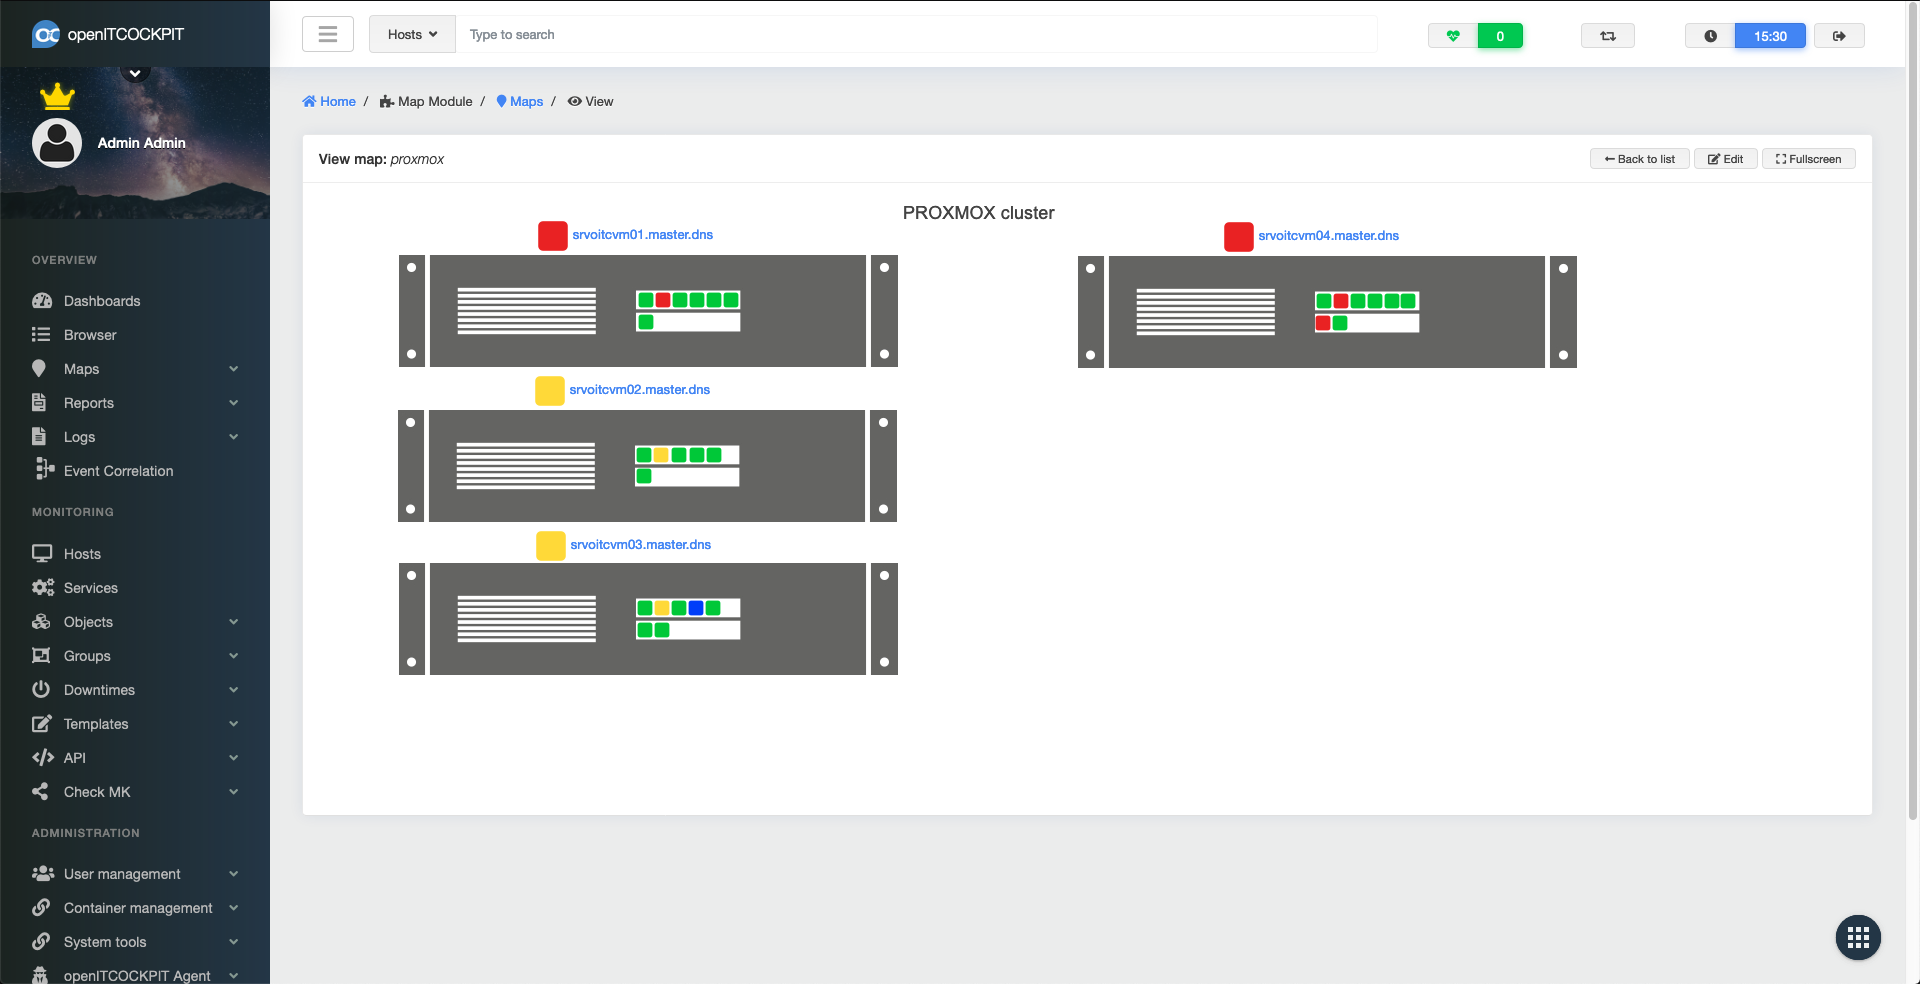Expand the API submenu chevron
1920x984 pixels.
click(x=233, y=758)
